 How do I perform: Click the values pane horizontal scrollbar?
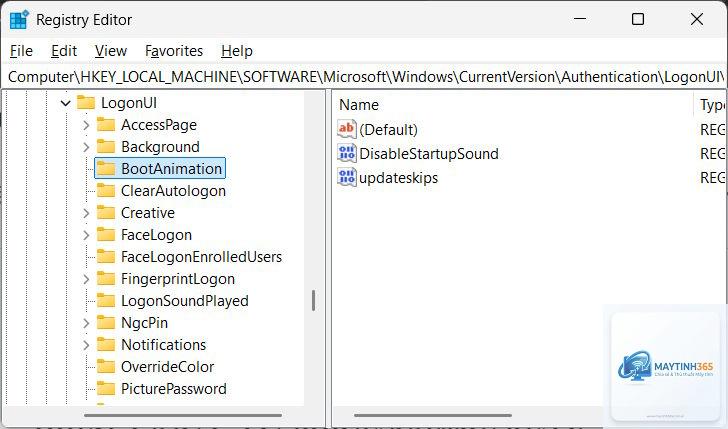[433, 415]
